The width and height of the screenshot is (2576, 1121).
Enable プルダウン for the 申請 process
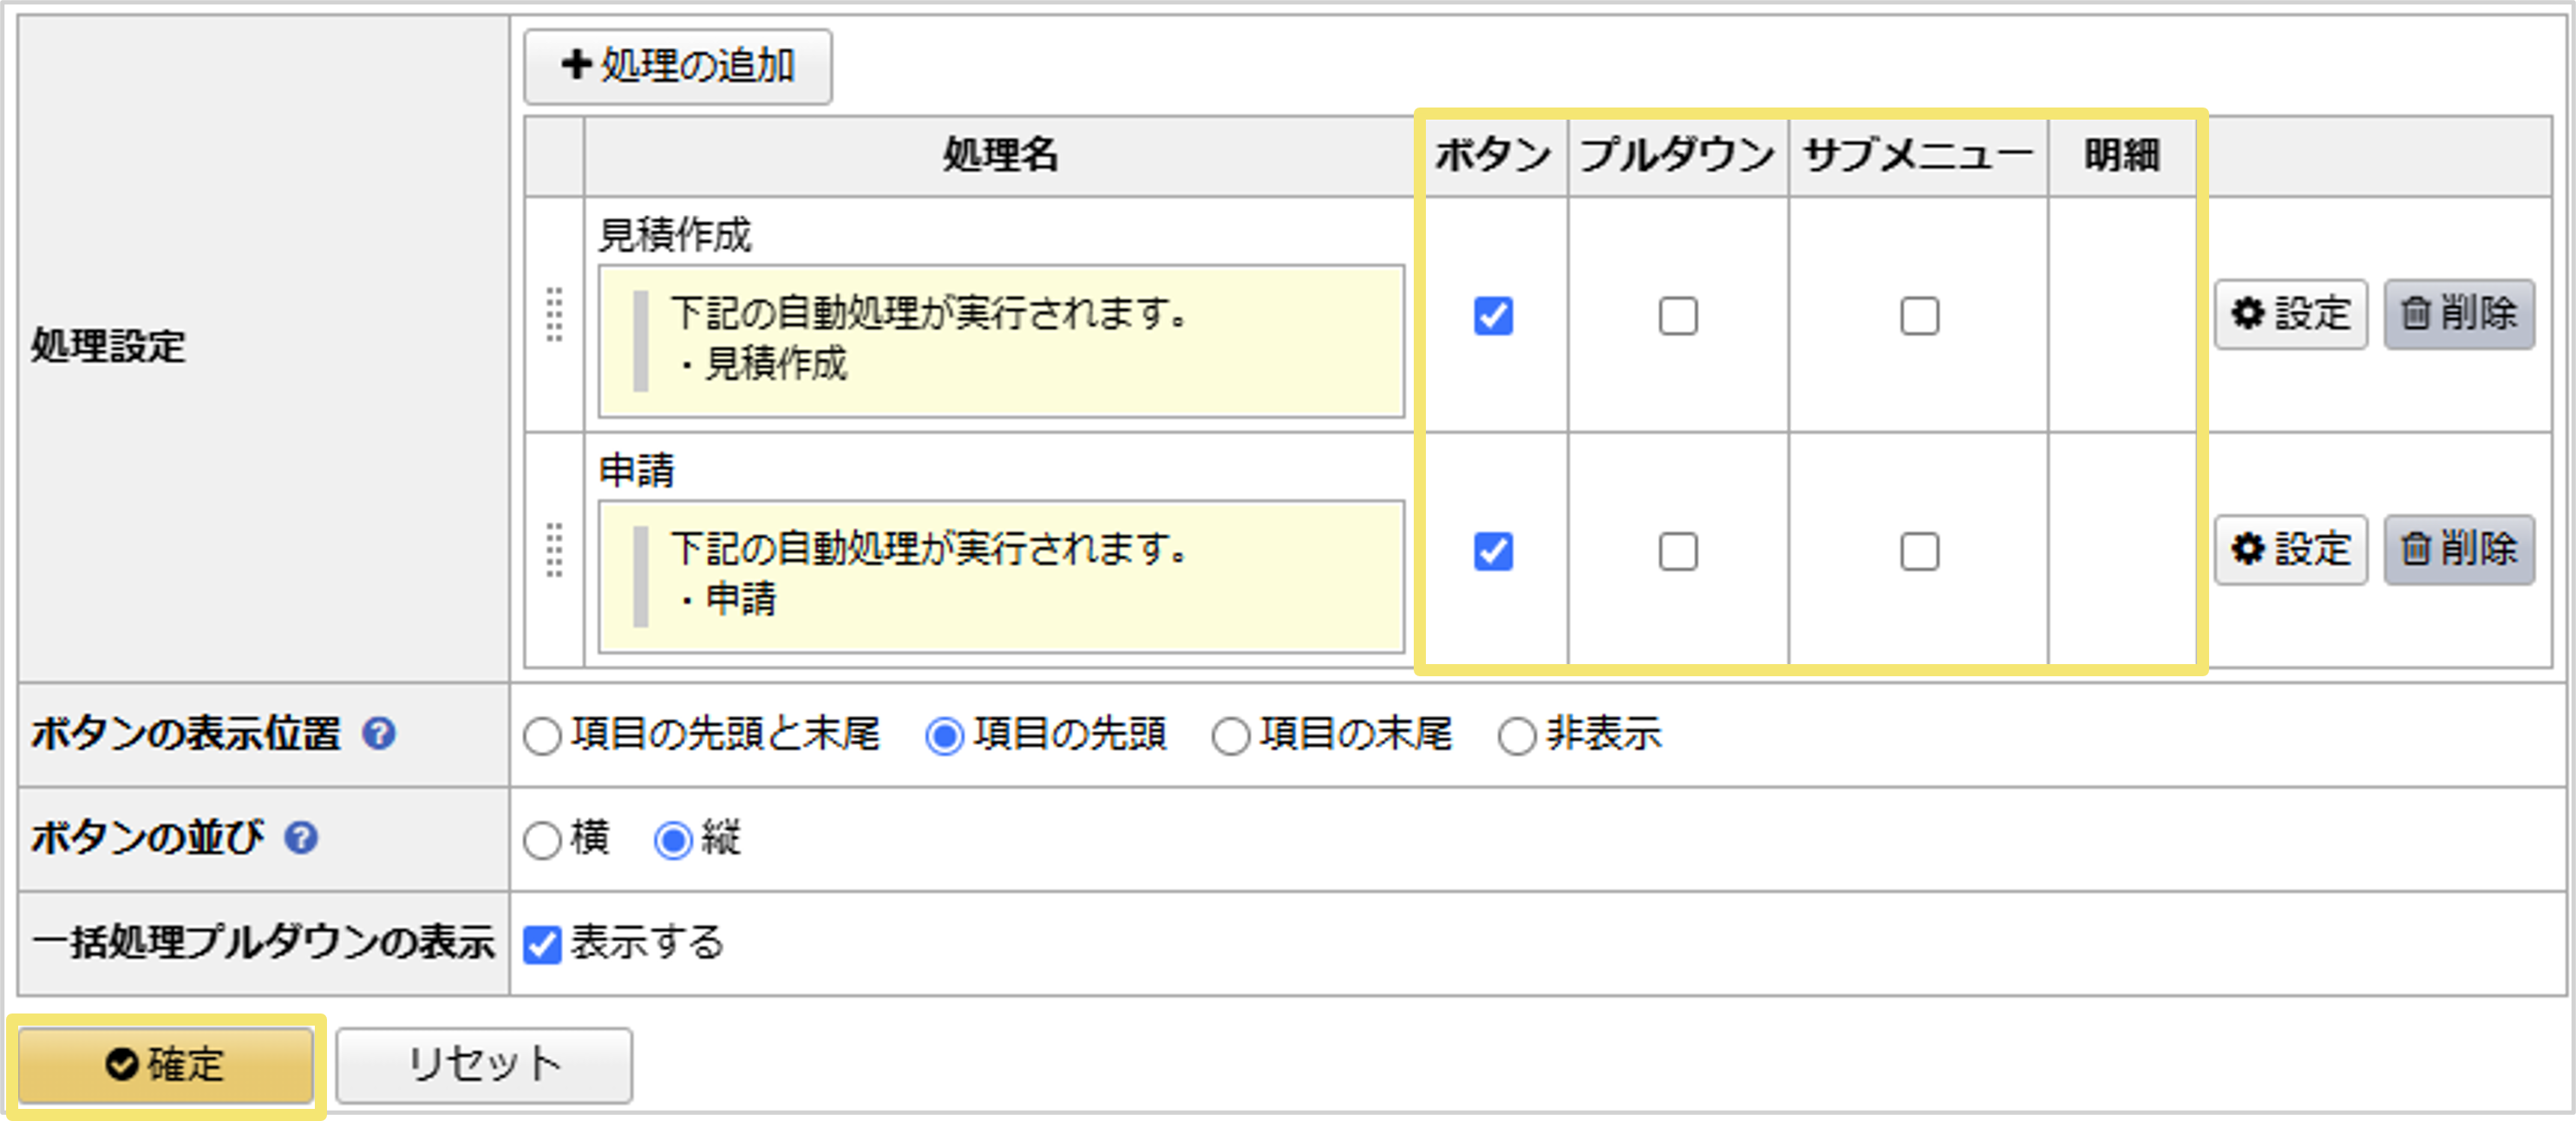1676,551
